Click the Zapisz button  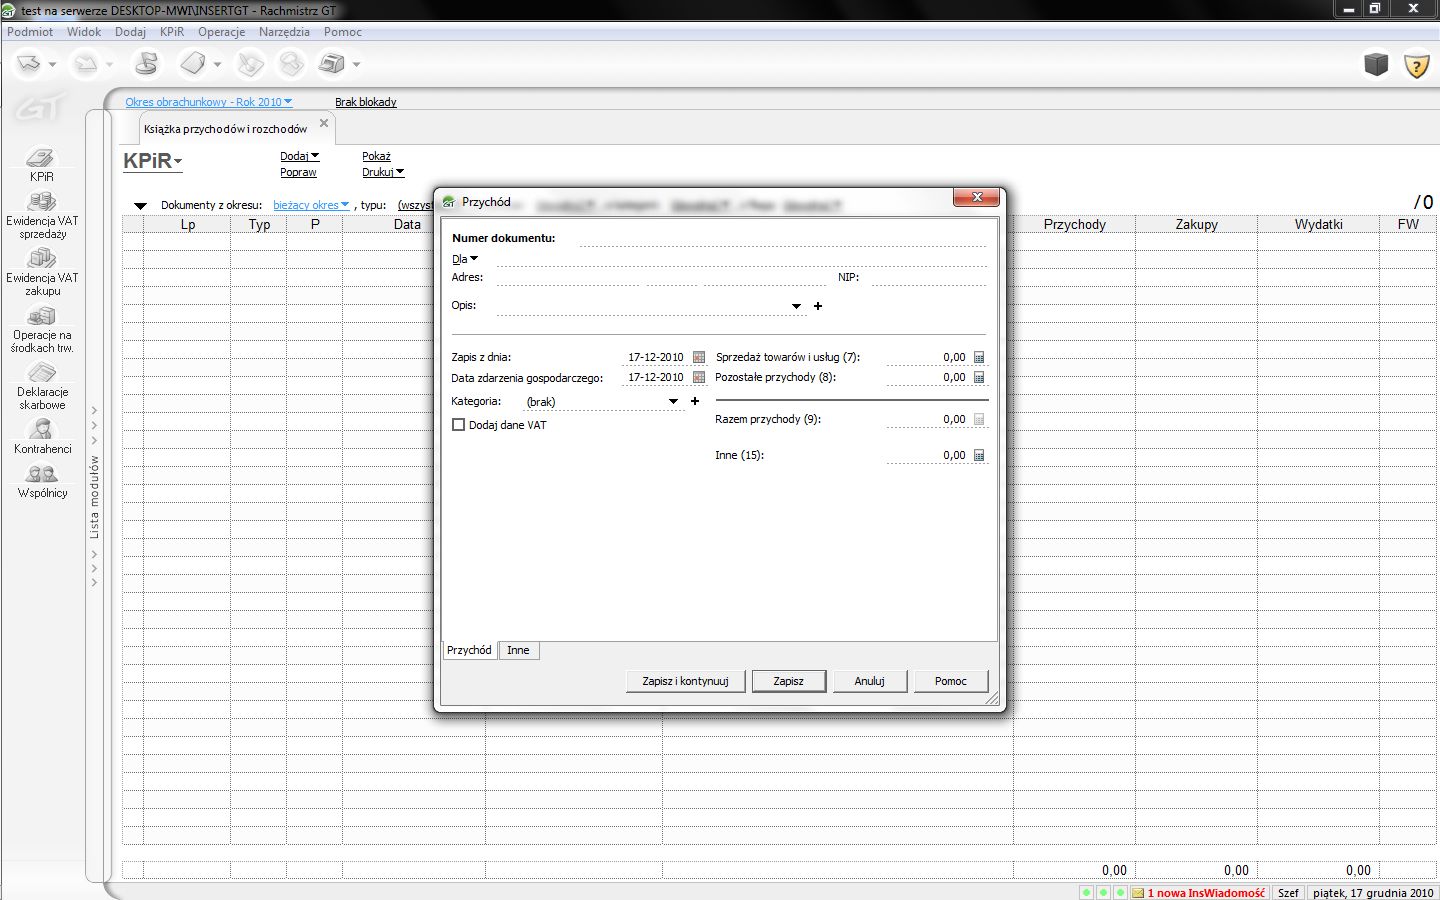(789, 681)
